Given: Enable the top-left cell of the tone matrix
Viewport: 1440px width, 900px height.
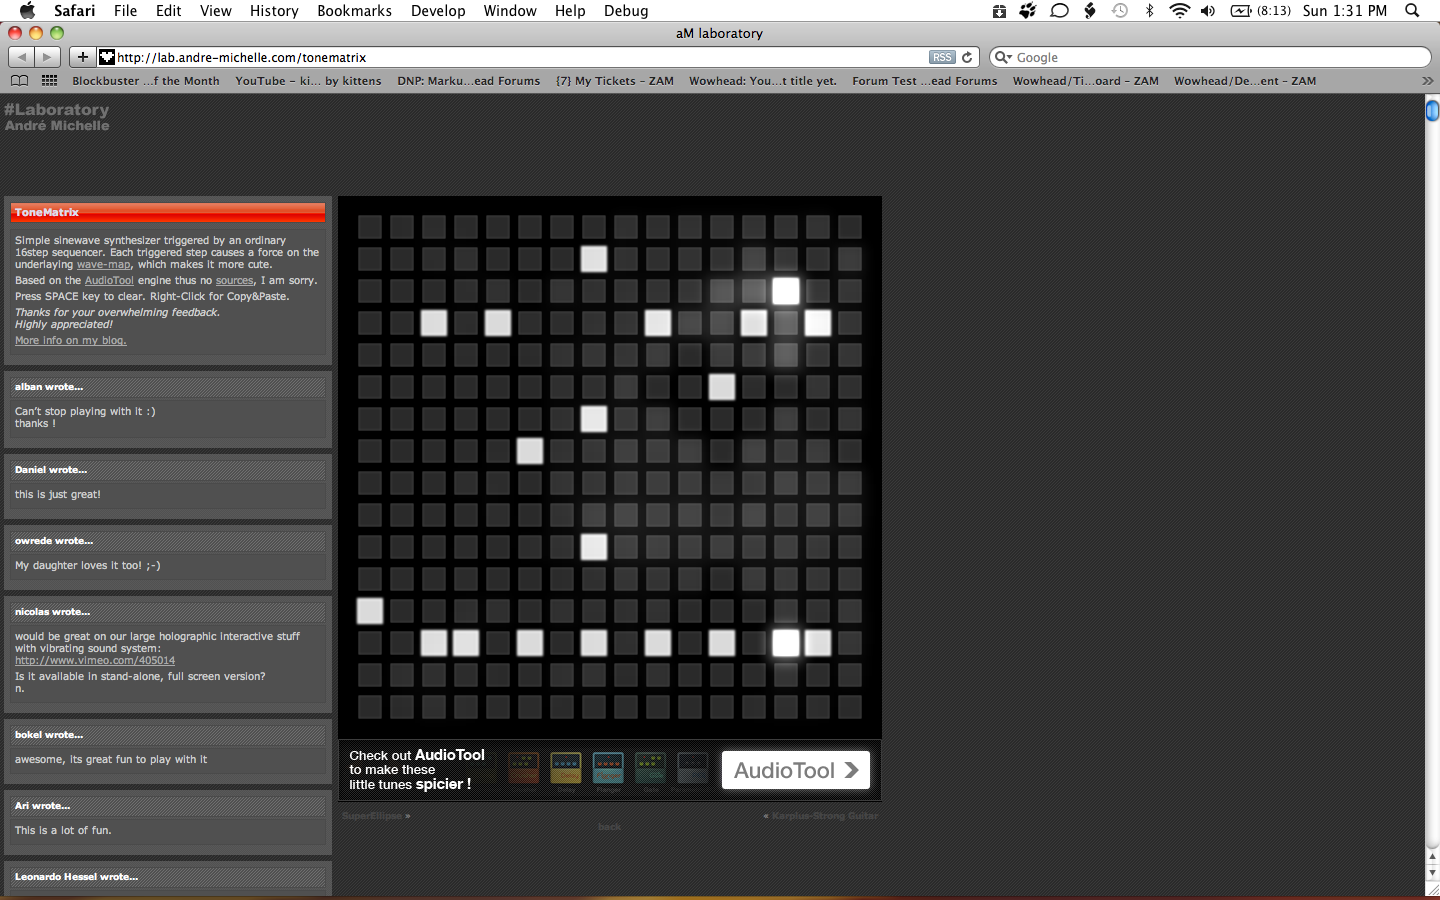Looking at the screenshot, I should pyautogui.click(x=370, y=227).
